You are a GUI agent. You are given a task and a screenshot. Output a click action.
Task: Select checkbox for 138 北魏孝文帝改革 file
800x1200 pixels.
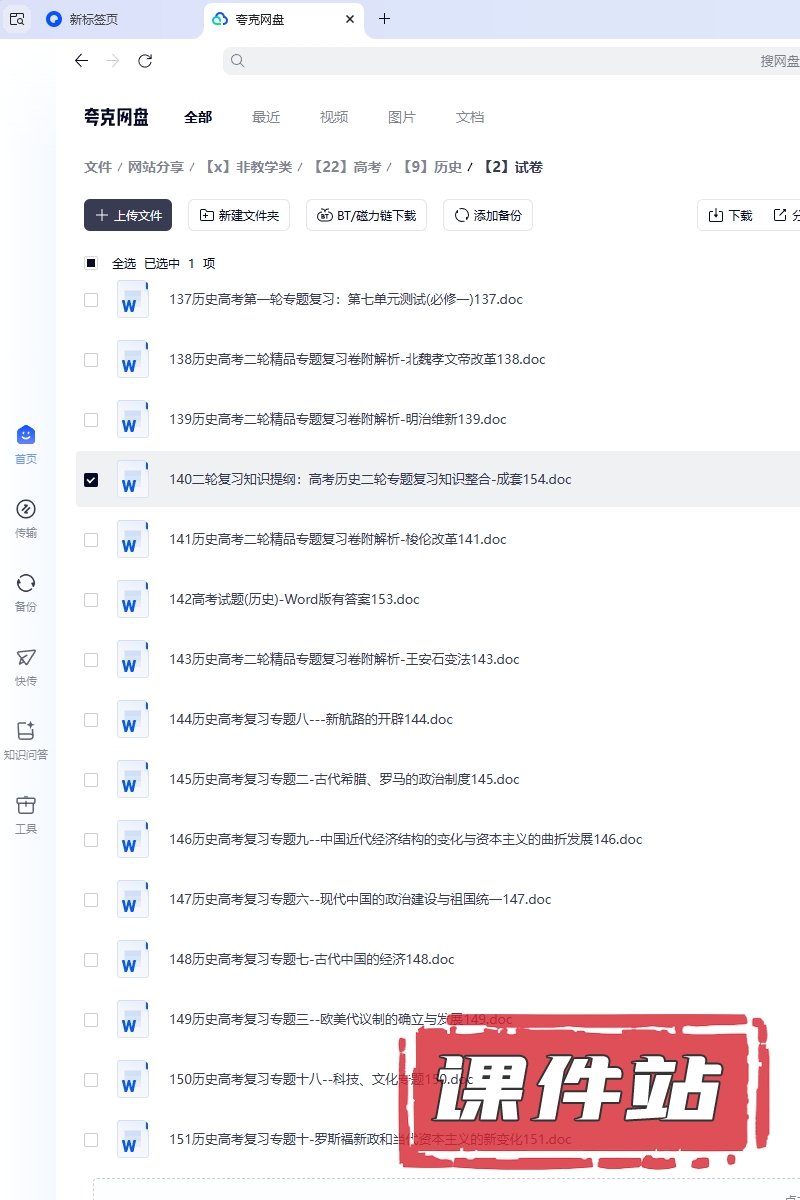pyautogui.click(x=91, y=360)
